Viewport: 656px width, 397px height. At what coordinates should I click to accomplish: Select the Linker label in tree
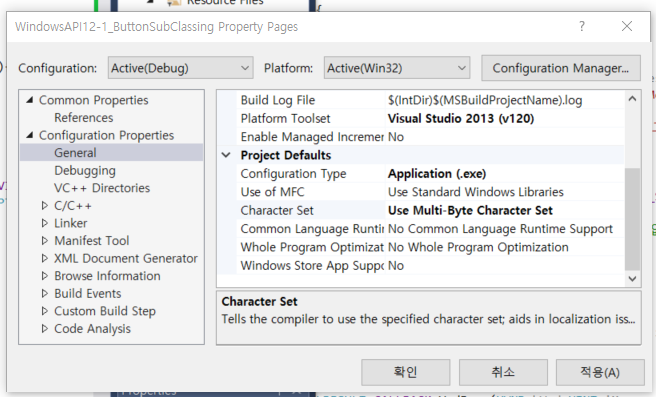(71, 223)
